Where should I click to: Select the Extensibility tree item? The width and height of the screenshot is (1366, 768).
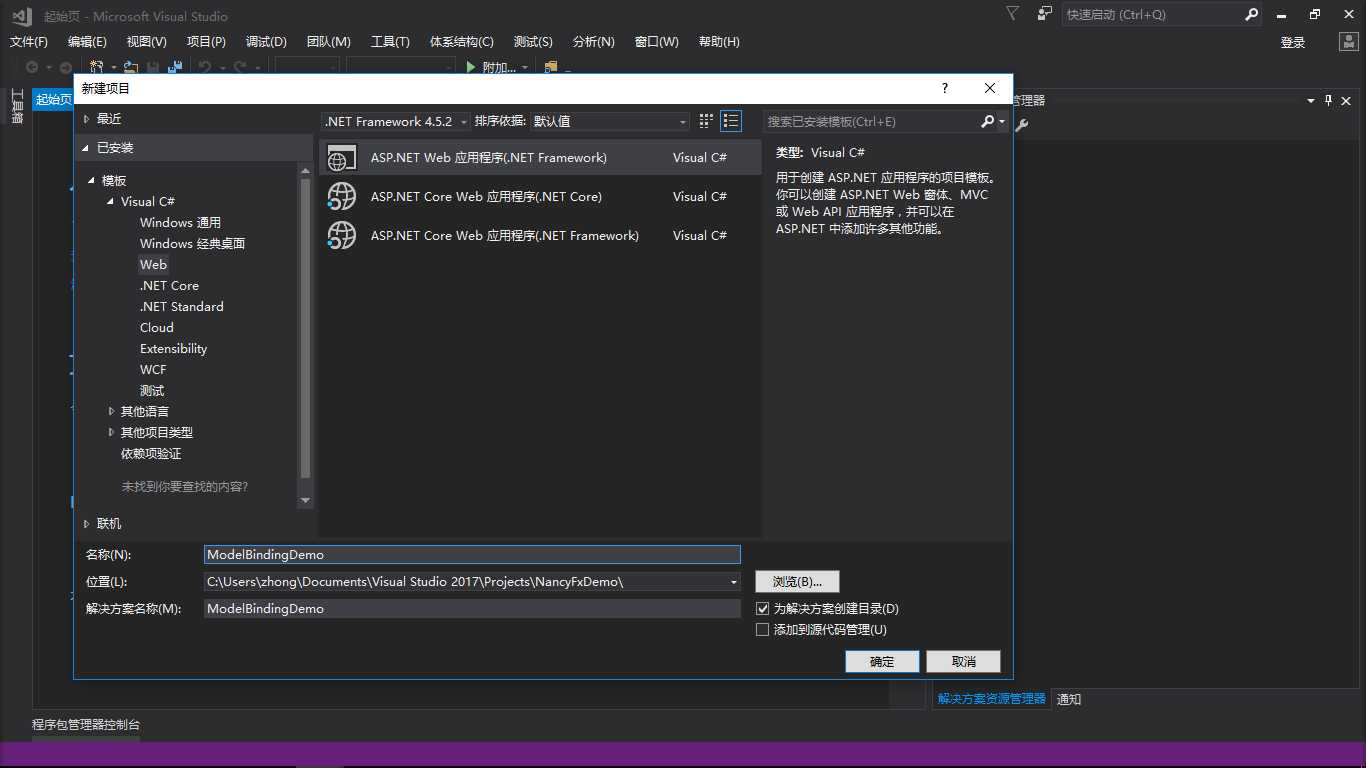point(173,348)
